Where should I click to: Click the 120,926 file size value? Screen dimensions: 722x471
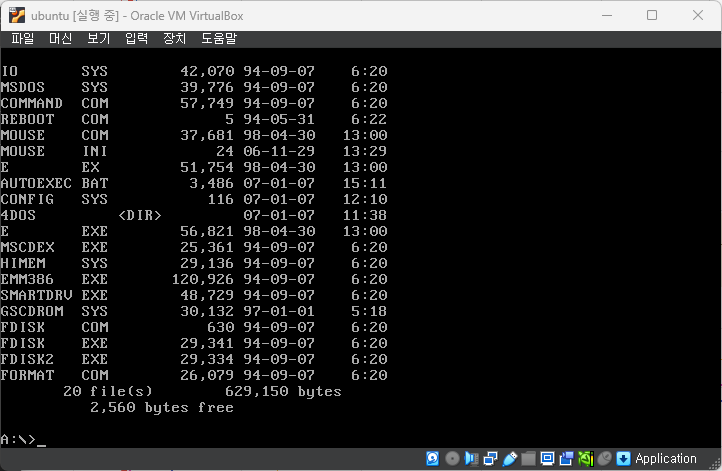(x=203, y=279)
